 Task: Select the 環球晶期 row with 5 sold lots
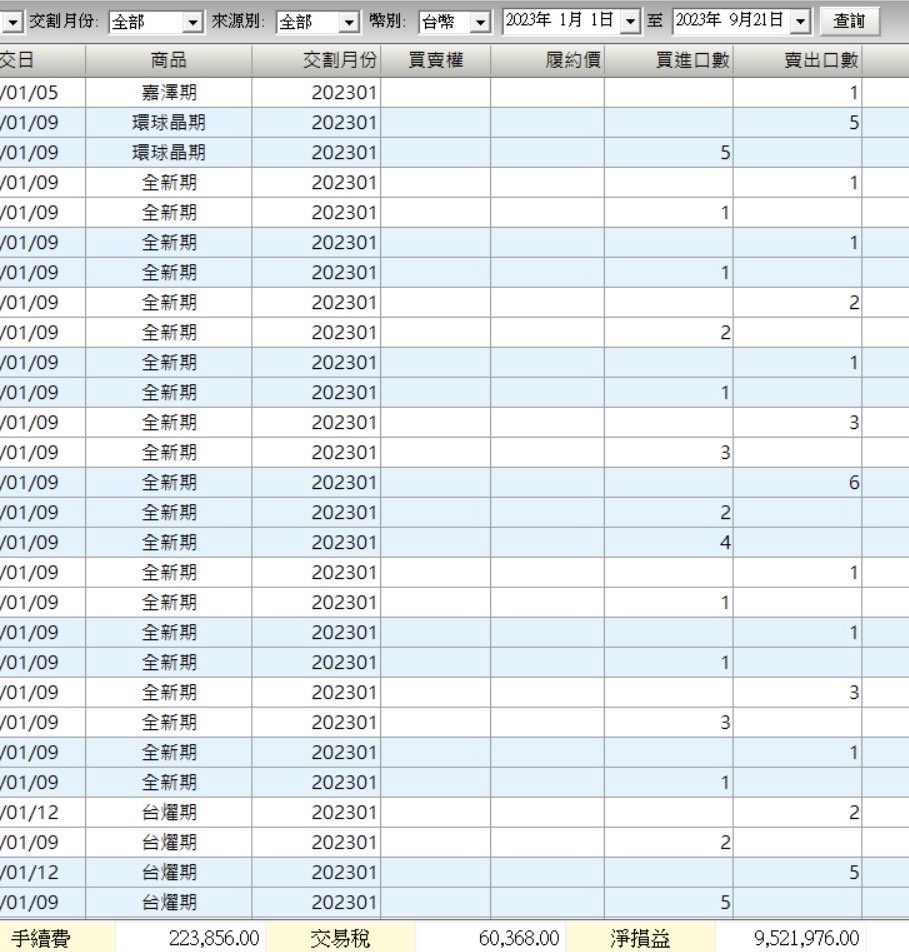168,123
